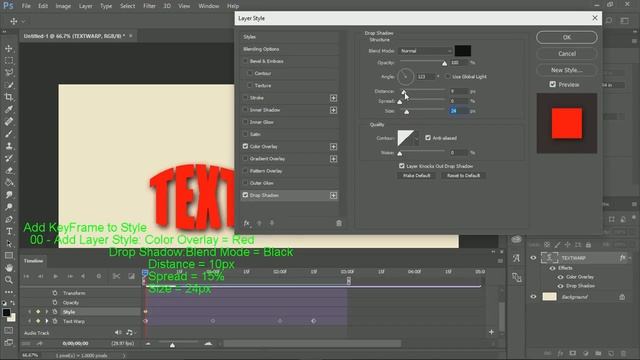The width and height of the screenshot is (640, 360).
Task: Click the New Style button
Action: pyautogui.click(x=567, y=70)
